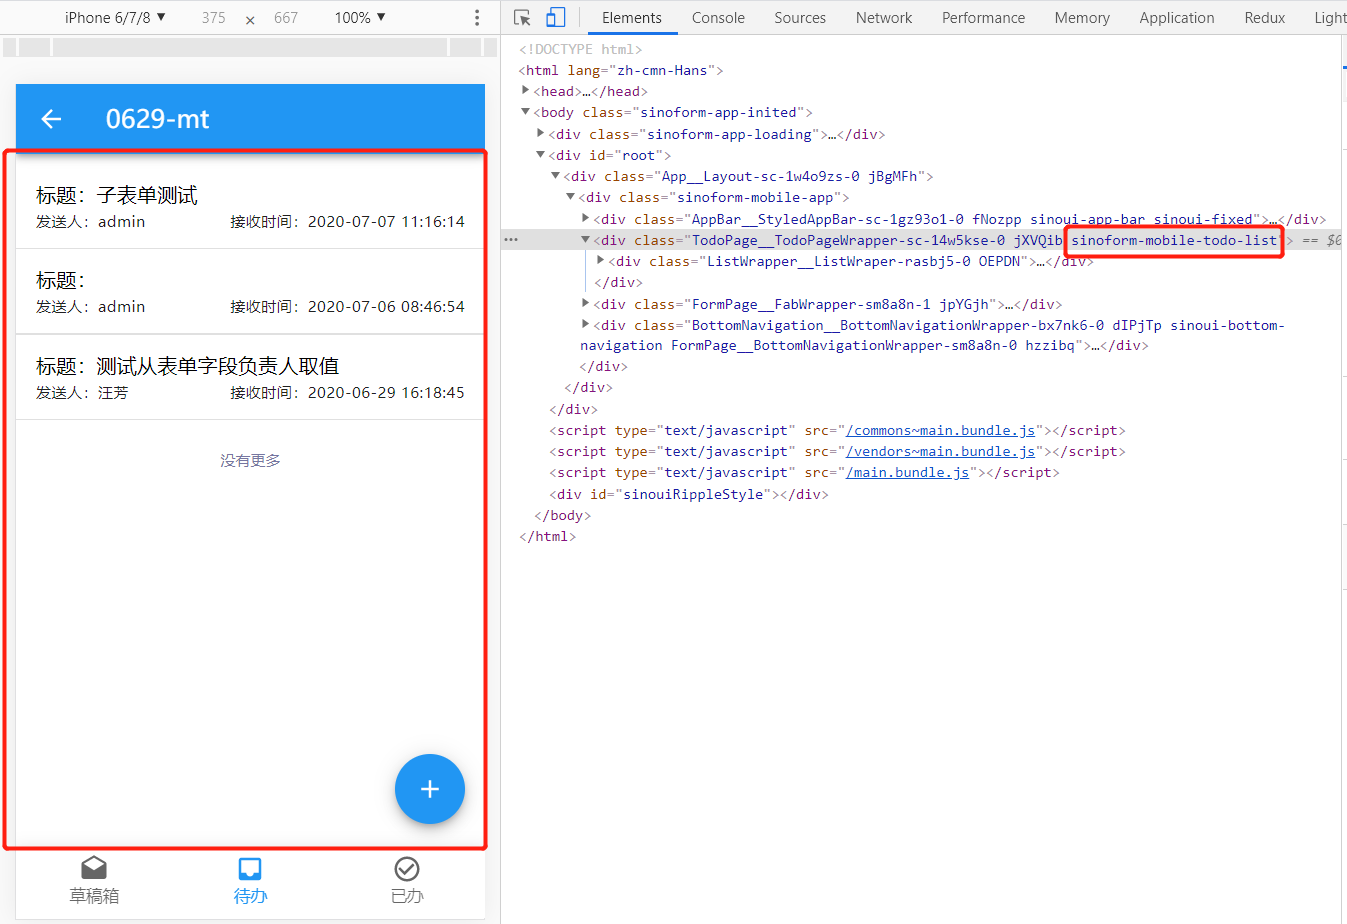The image size is (1347, 924).
Task: Follow the /commons~main.bundle.js script link
Action: (940, 430)
